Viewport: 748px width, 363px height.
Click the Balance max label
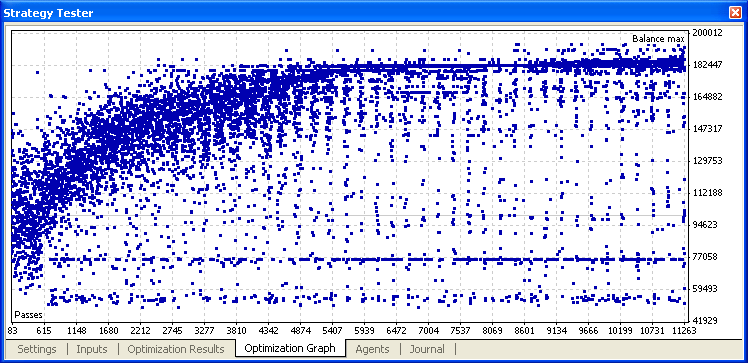[x=658, y=39]
